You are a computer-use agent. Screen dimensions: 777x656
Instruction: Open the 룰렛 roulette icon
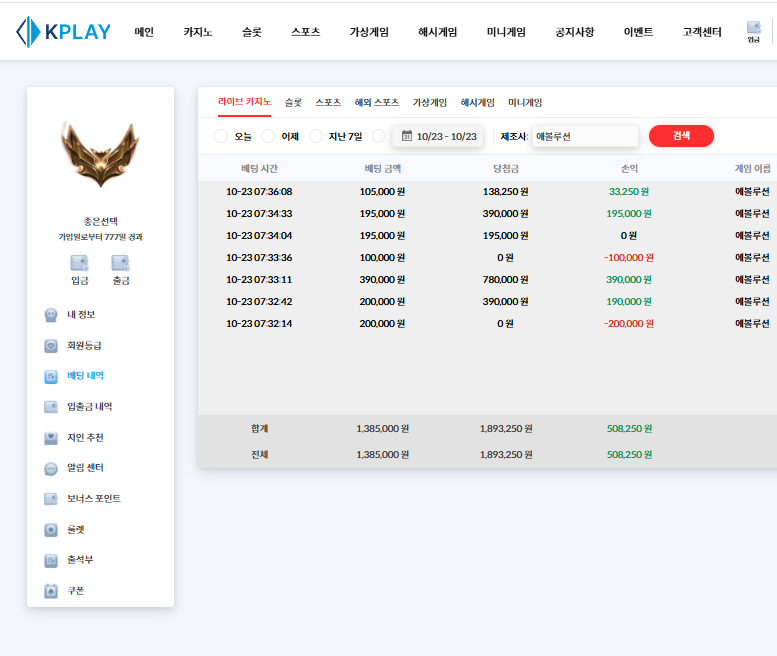(x=51, y=530)
